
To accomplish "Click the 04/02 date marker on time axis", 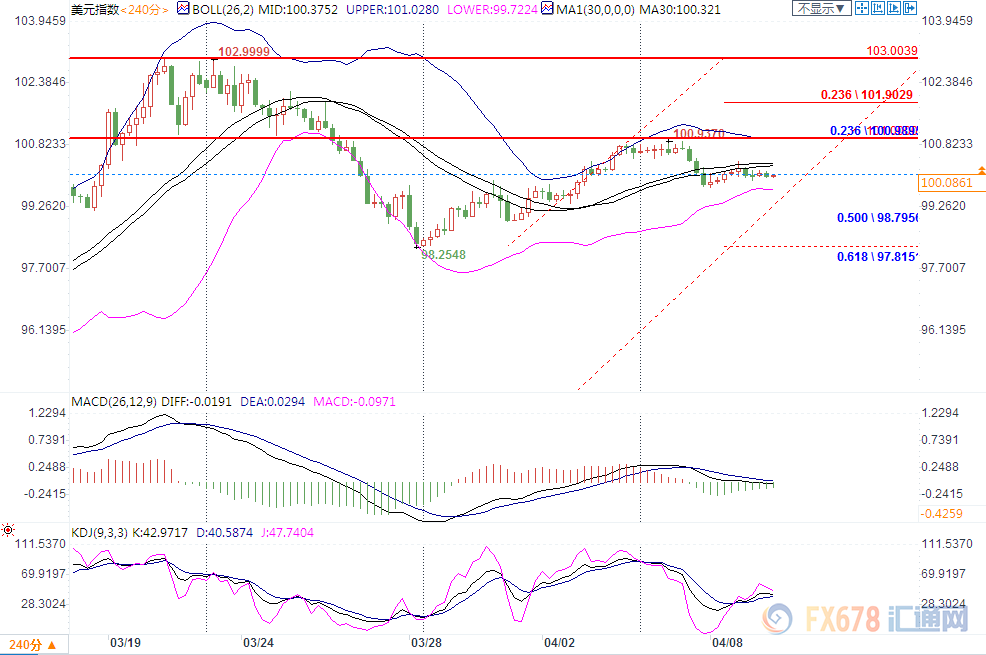I will pyautogui.click(x=558, y=642).
